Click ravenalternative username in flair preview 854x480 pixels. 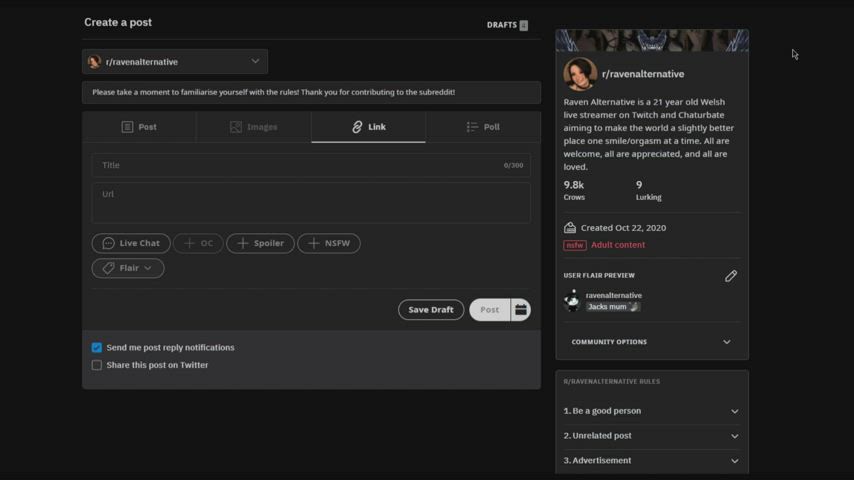coord(614,295)
